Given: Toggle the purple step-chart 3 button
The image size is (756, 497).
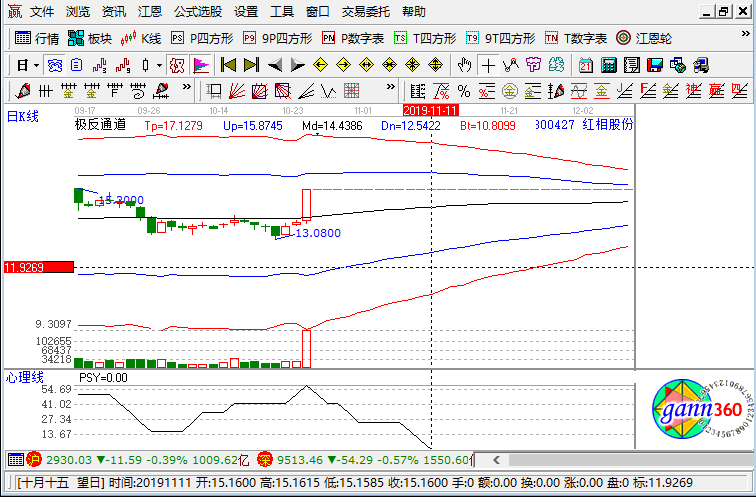Looking at the screenshot, I should [100, 65].
